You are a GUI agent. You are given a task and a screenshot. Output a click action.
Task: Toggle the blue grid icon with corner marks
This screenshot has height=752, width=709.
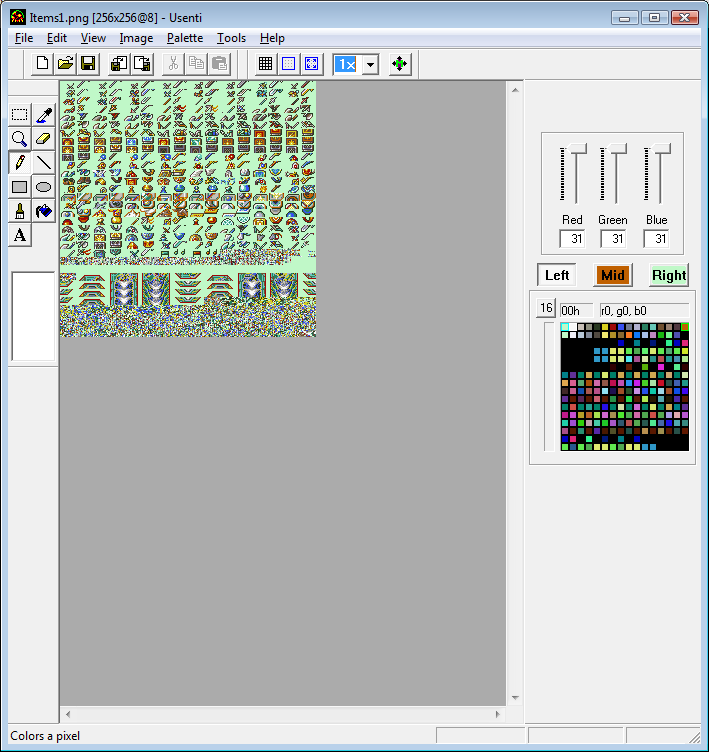[x=311, y=64]
